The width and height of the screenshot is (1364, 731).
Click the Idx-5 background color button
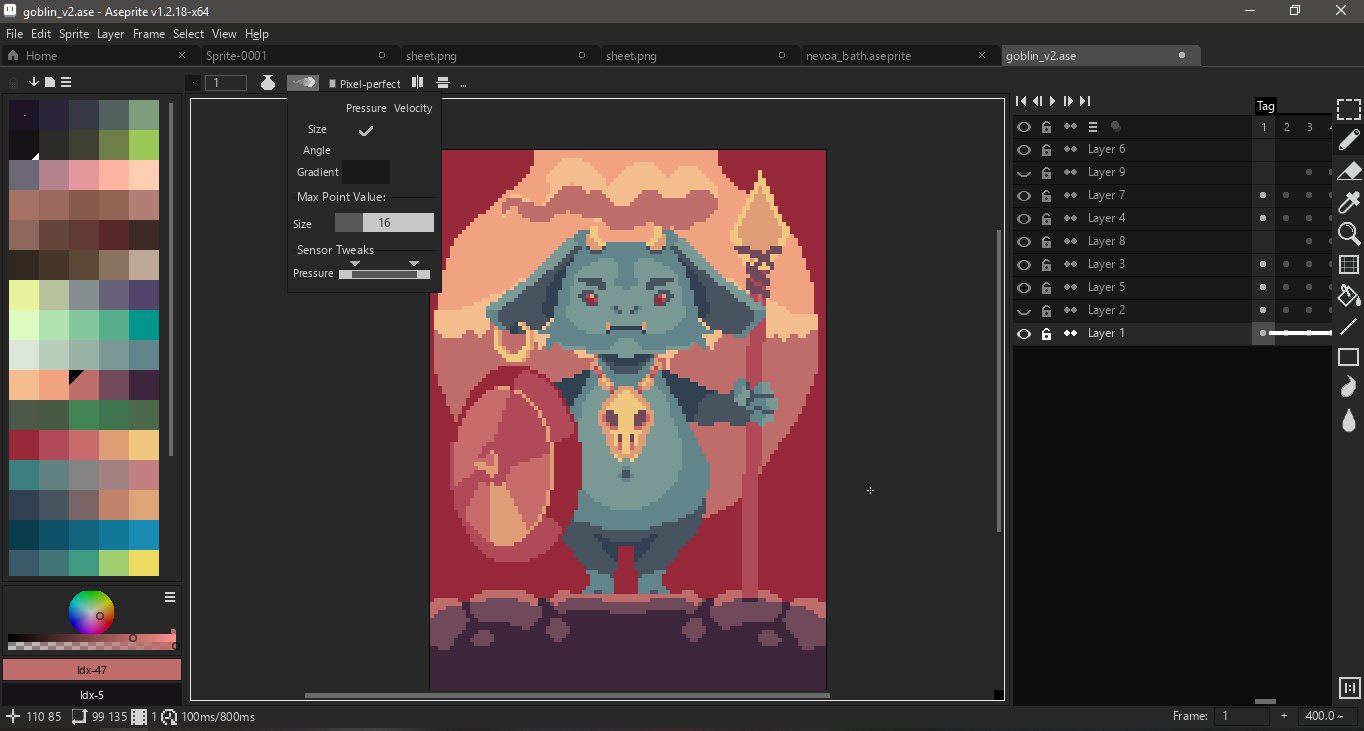click(92, 695)
